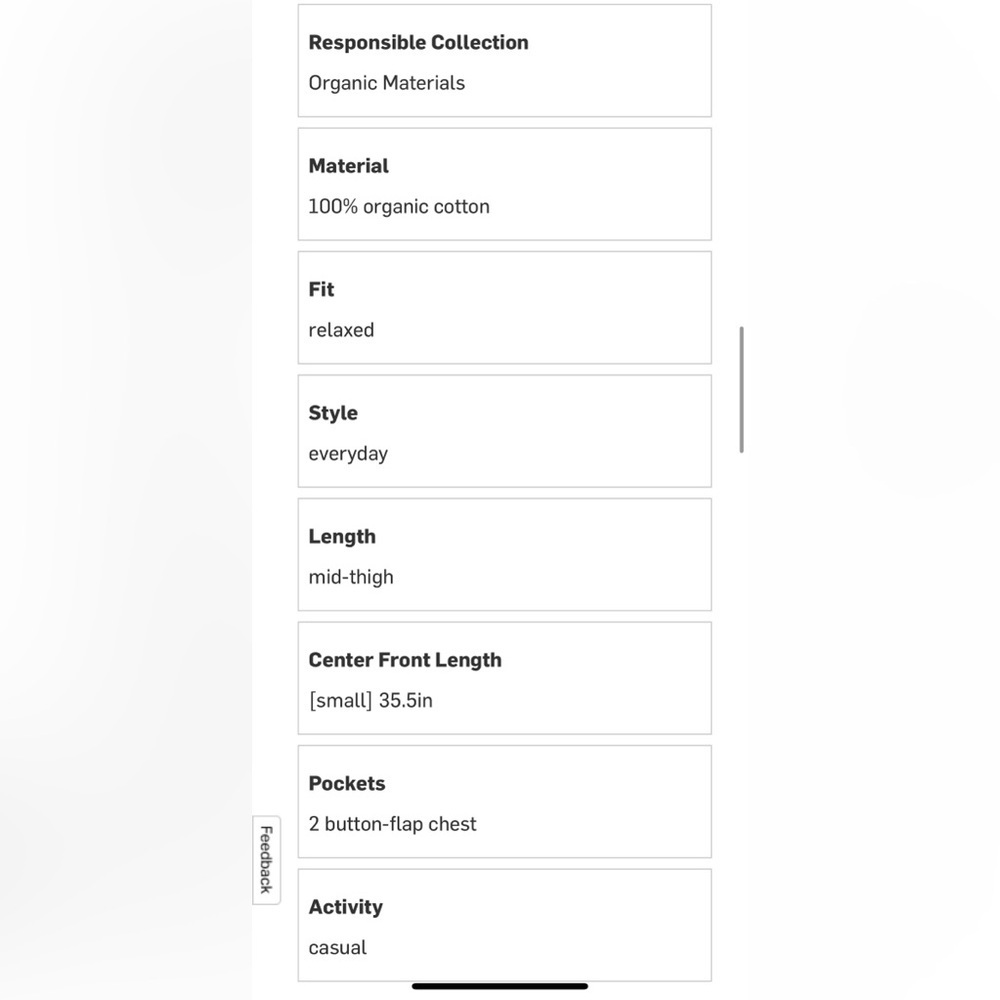Image resolution: width=1000 pixels, height=1000 pixels.
Task: Click the mid-thigh length value
Action: (351, 577)
